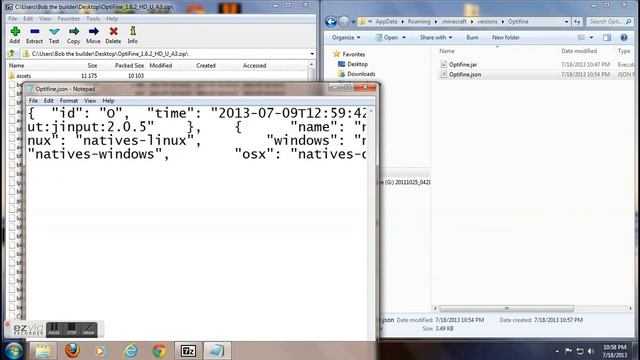Launch Internet Explorer from taskbar
The height and width of the screenshot is (360, 640).
click(130, 351)
